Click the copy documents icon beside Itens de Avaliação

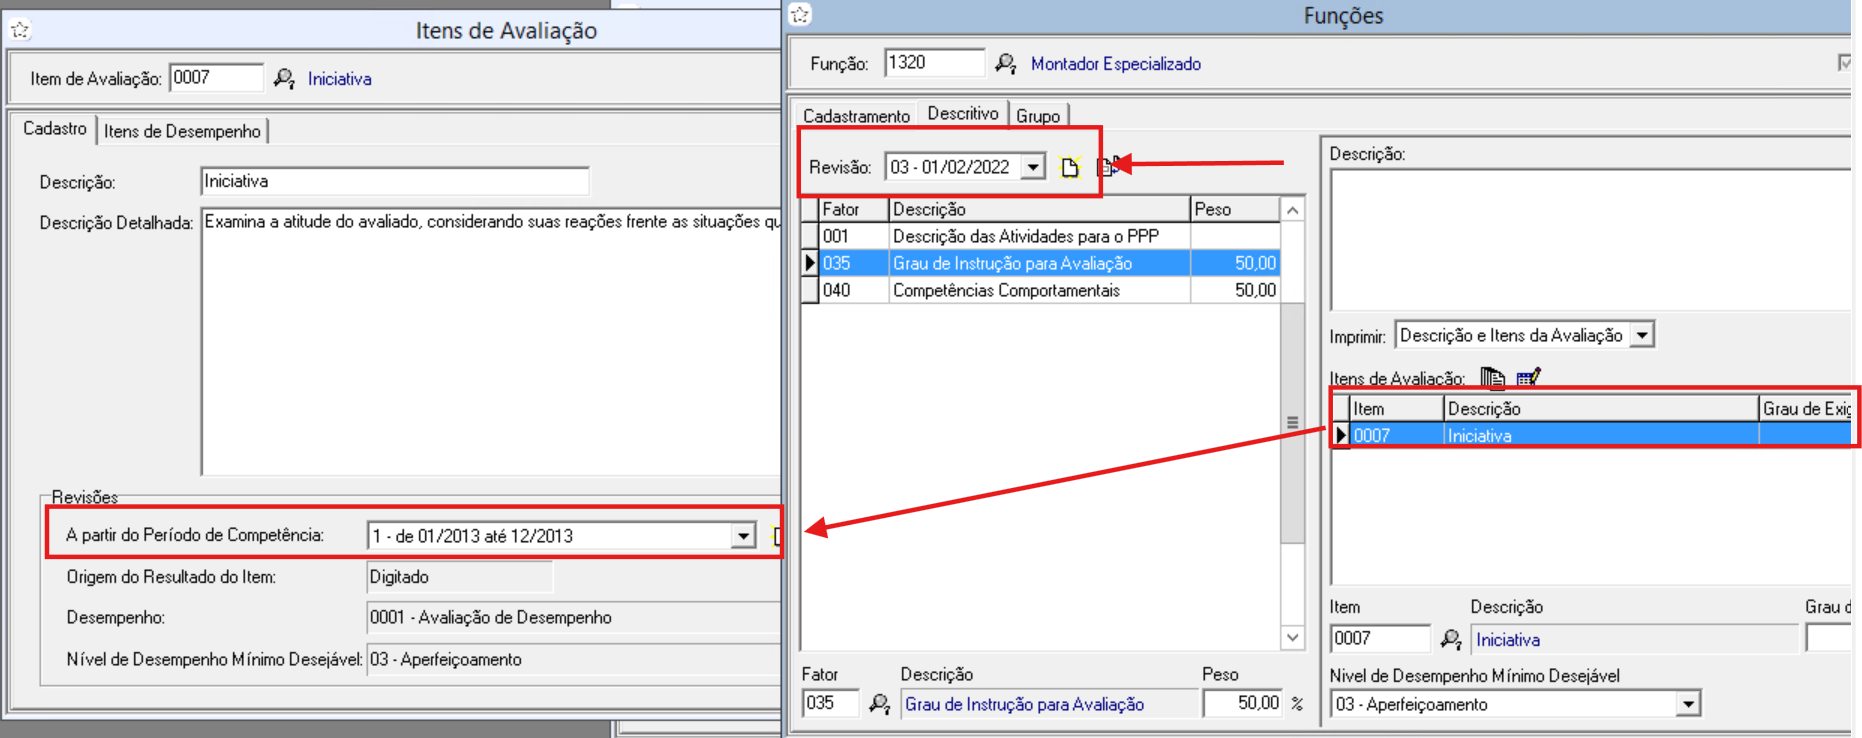1492,377
